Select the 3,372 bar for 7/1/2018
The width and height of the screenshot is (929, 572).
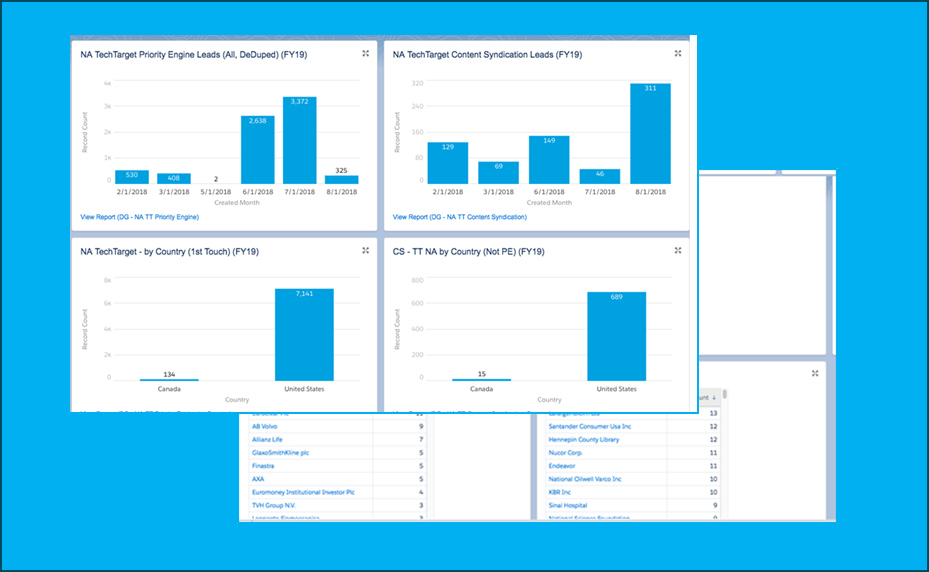(299, 140)
